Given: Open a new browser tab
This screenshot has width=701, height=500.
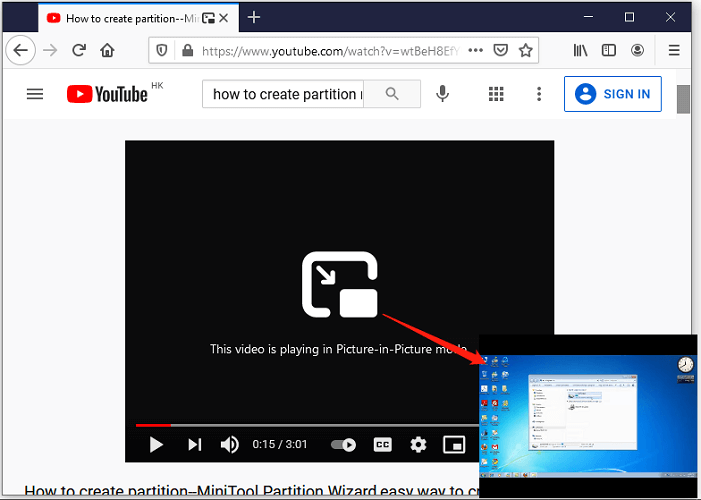Looking at the screenshot, I should [x=254, y=17].
